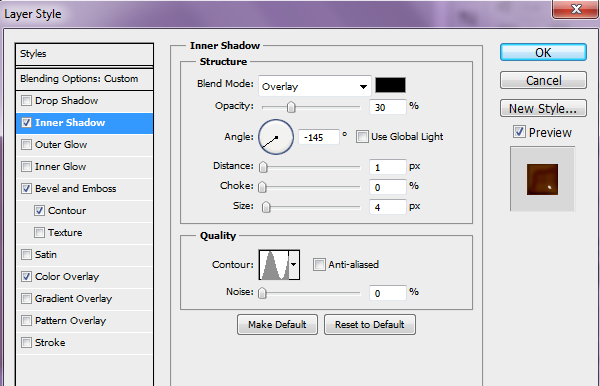Enable the Outer Glow checkbox

(x=26, y=145)
